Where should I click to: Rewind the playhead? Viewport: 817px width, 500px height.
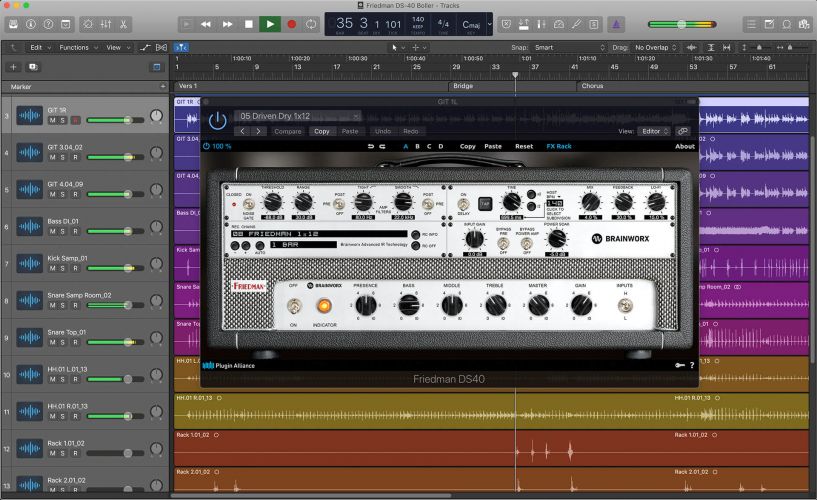click(x=206, y=24)
